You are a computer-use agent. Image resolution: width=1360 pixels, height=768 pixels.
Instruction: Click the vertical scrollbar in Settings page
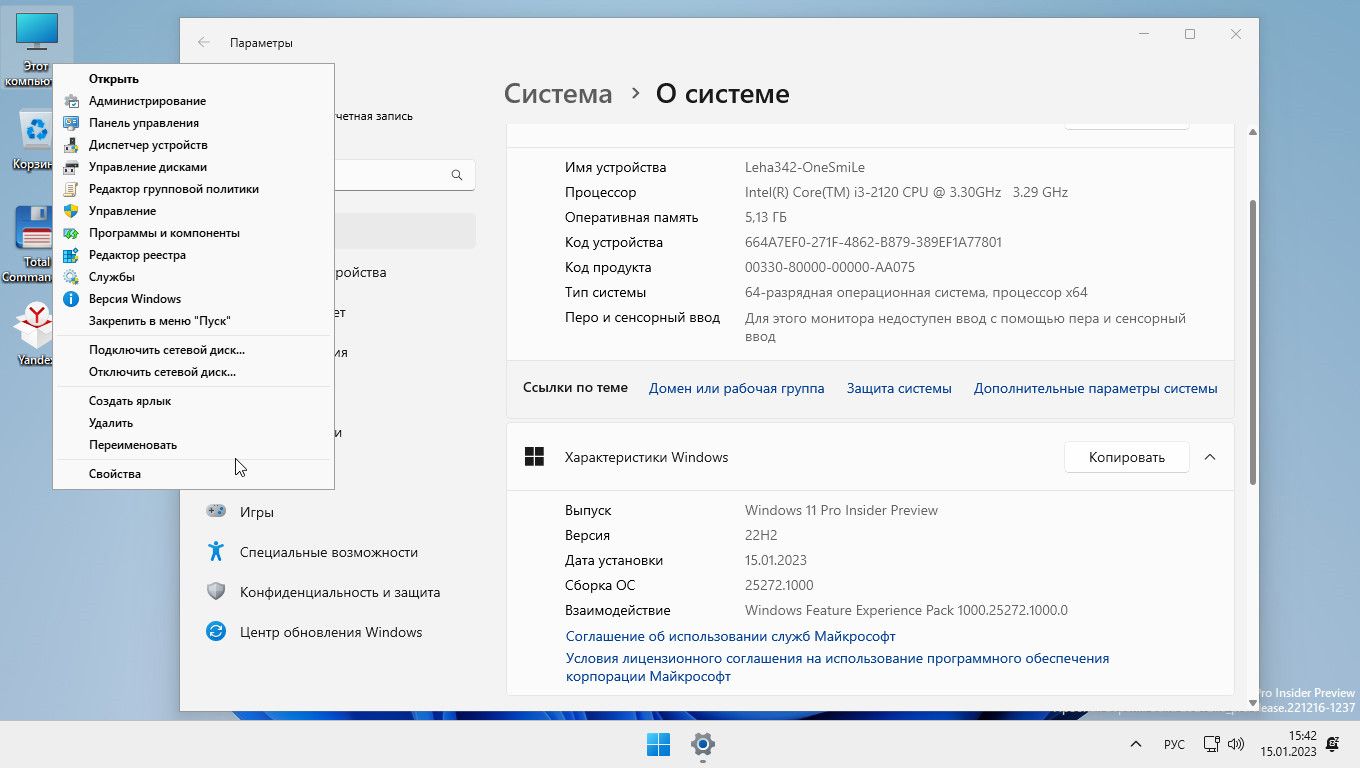1252,342
